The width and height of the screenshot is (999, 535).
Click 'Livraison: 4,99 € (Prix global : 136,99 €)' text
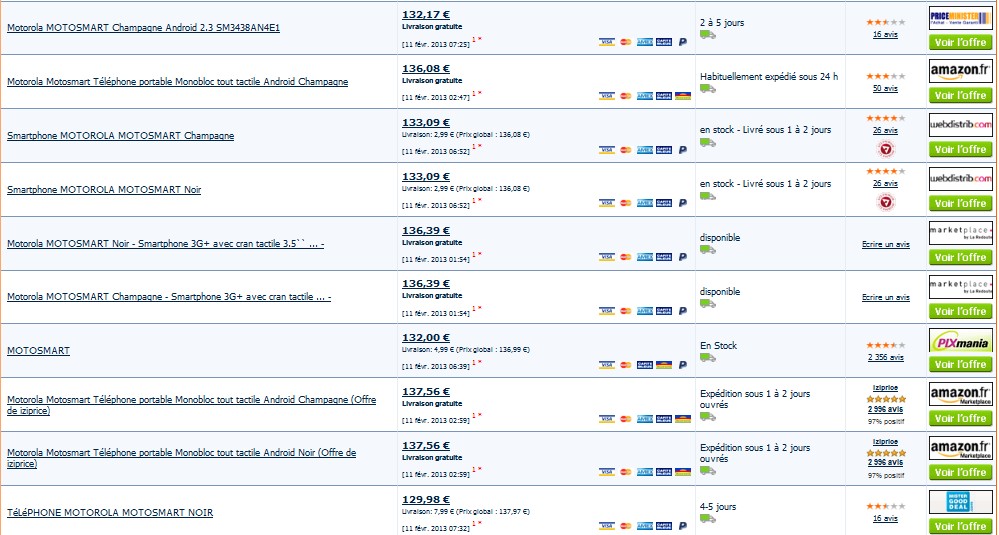click(x=466, y=350)
